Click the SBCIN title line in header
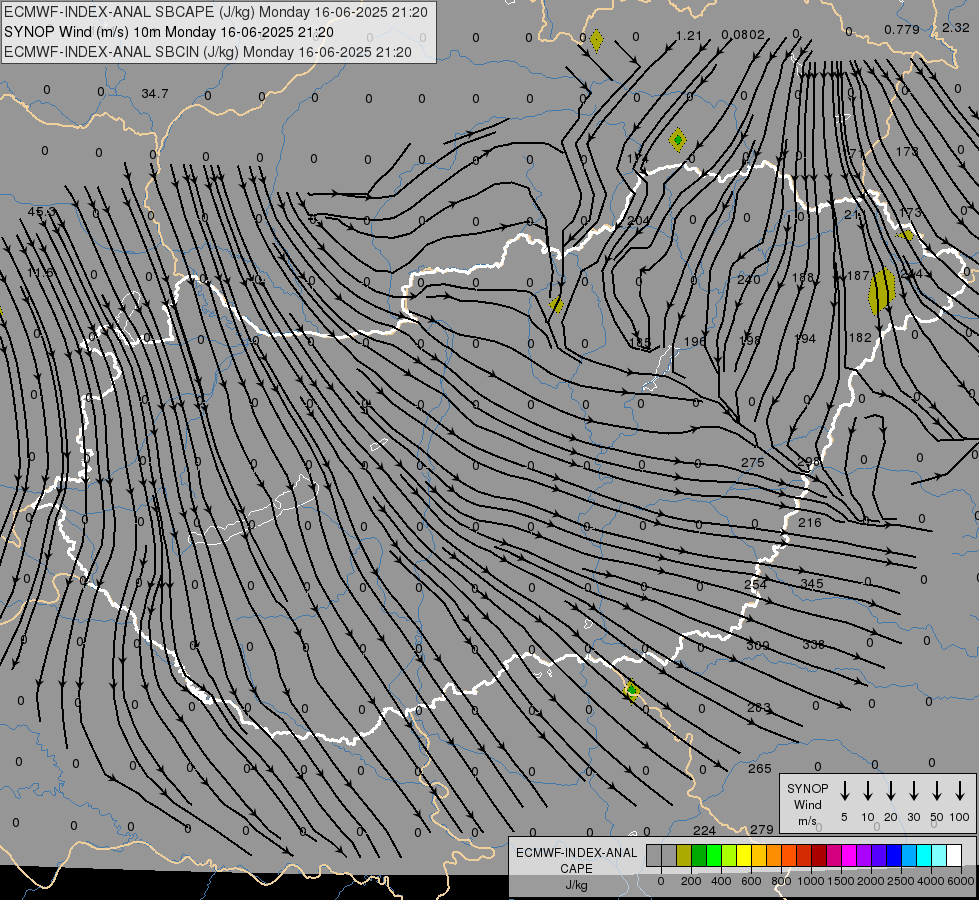The width and height of the screenshot is (979, 900). pos(208,52)
